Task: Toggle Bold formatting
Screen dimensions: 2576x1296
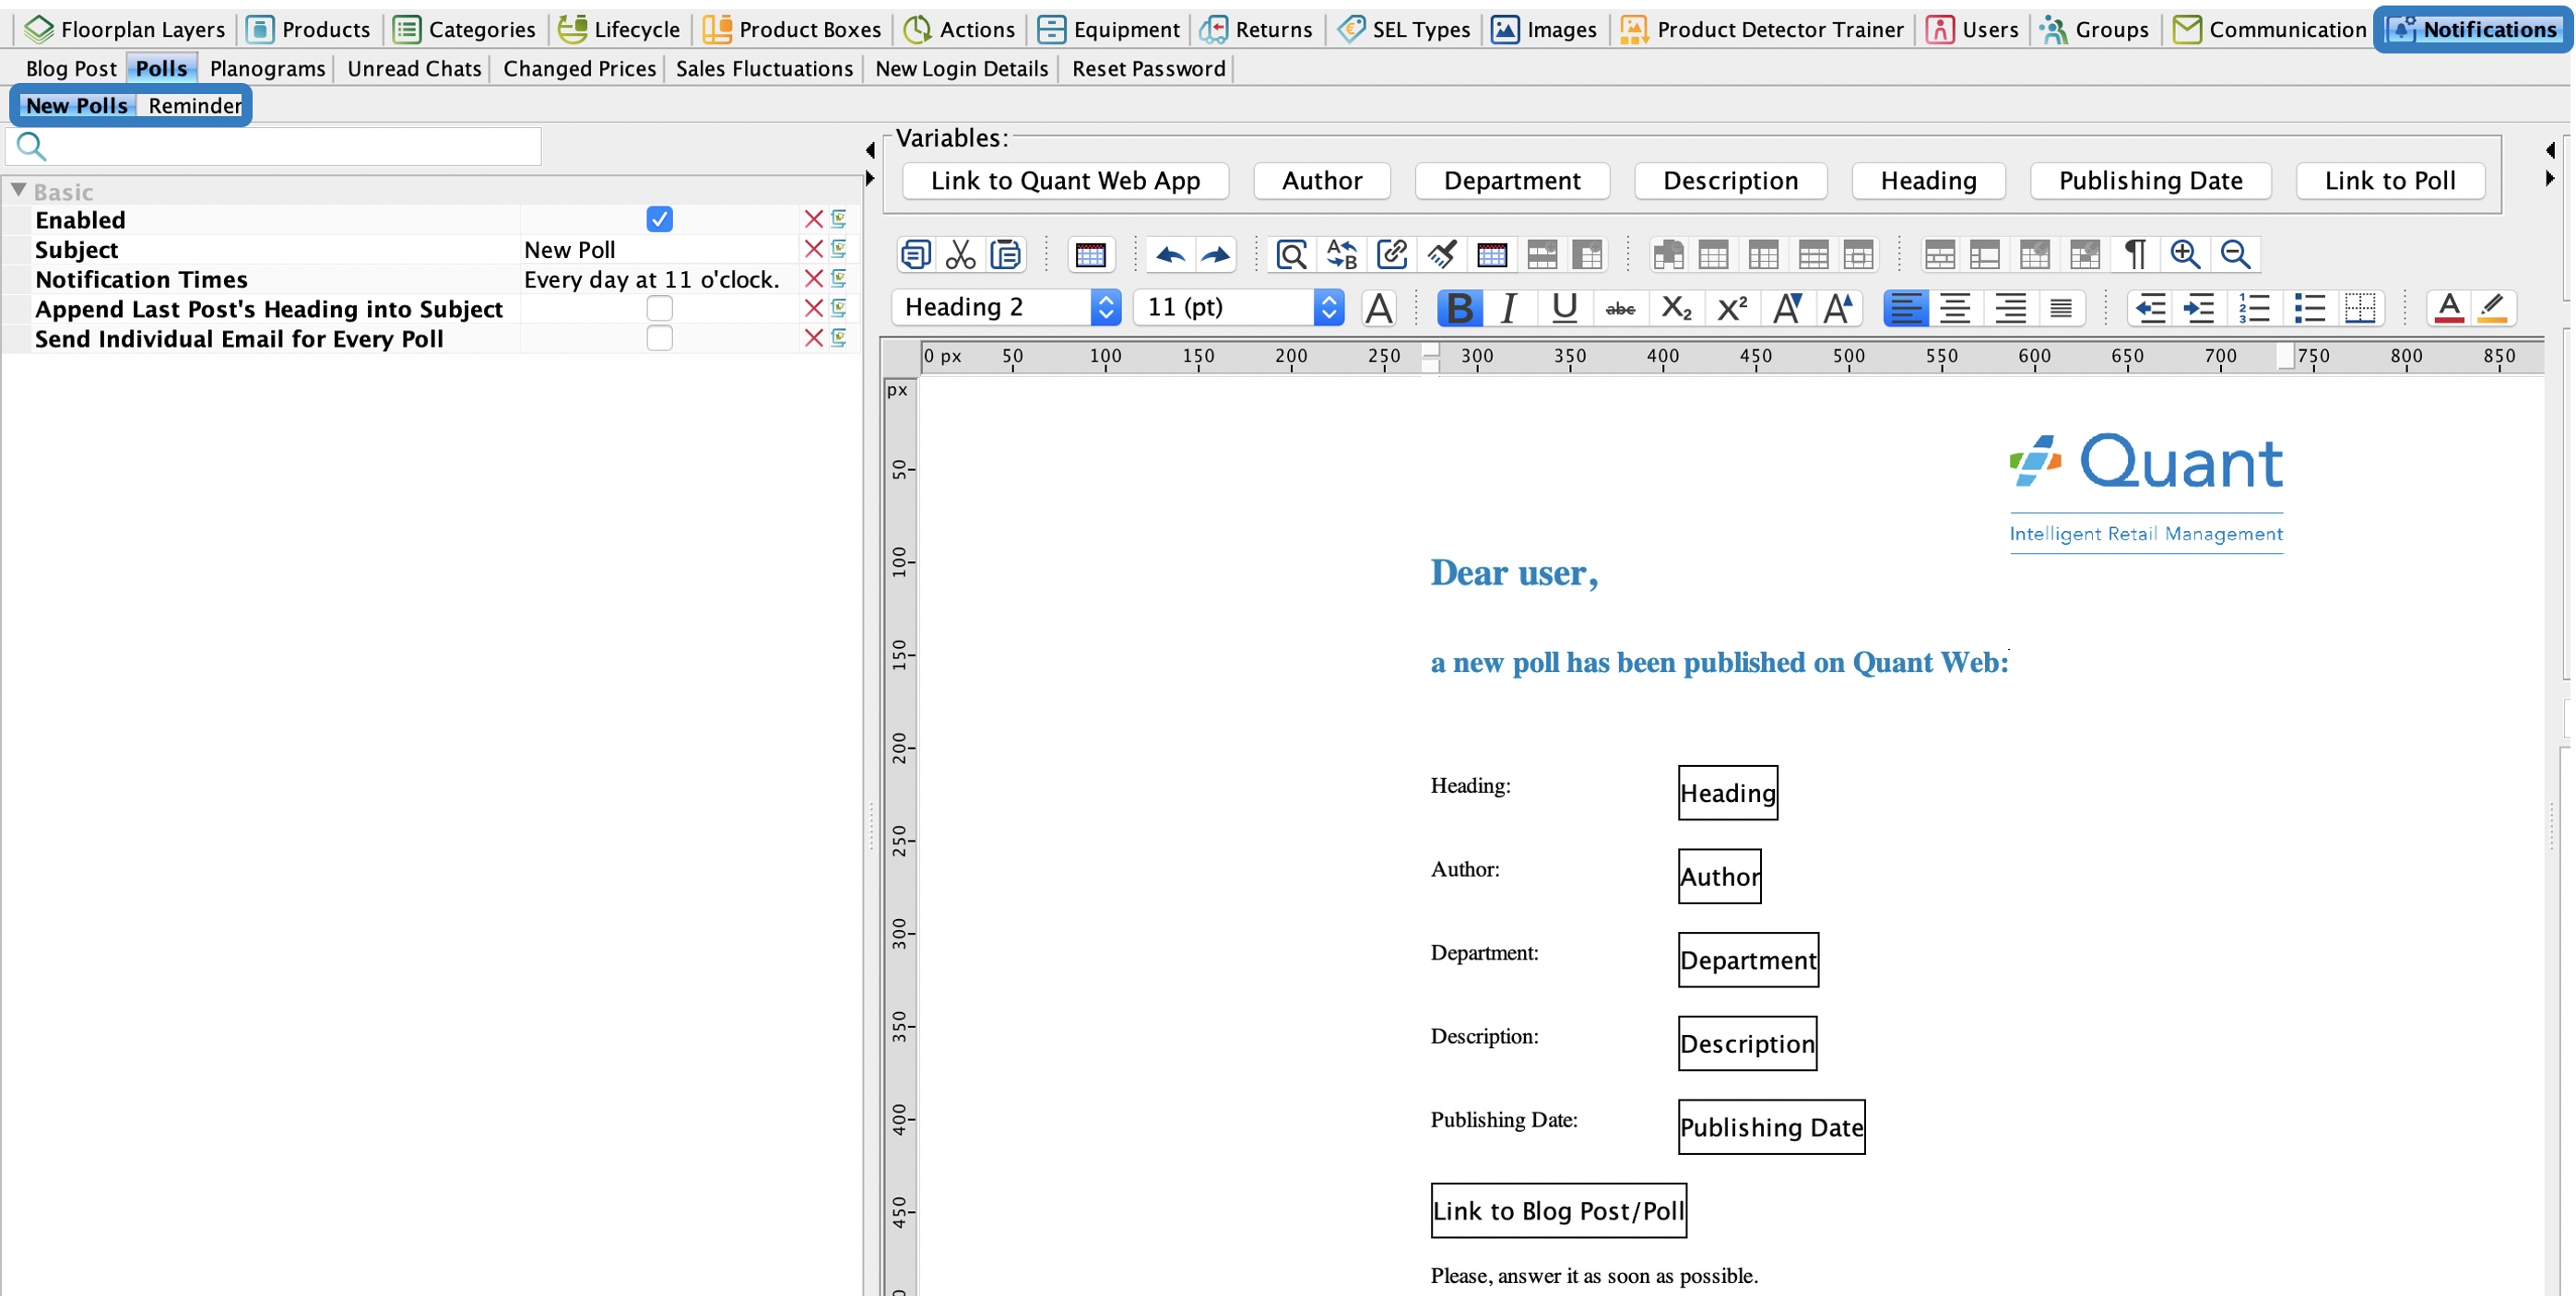Action: click(x=1459, y=308)
